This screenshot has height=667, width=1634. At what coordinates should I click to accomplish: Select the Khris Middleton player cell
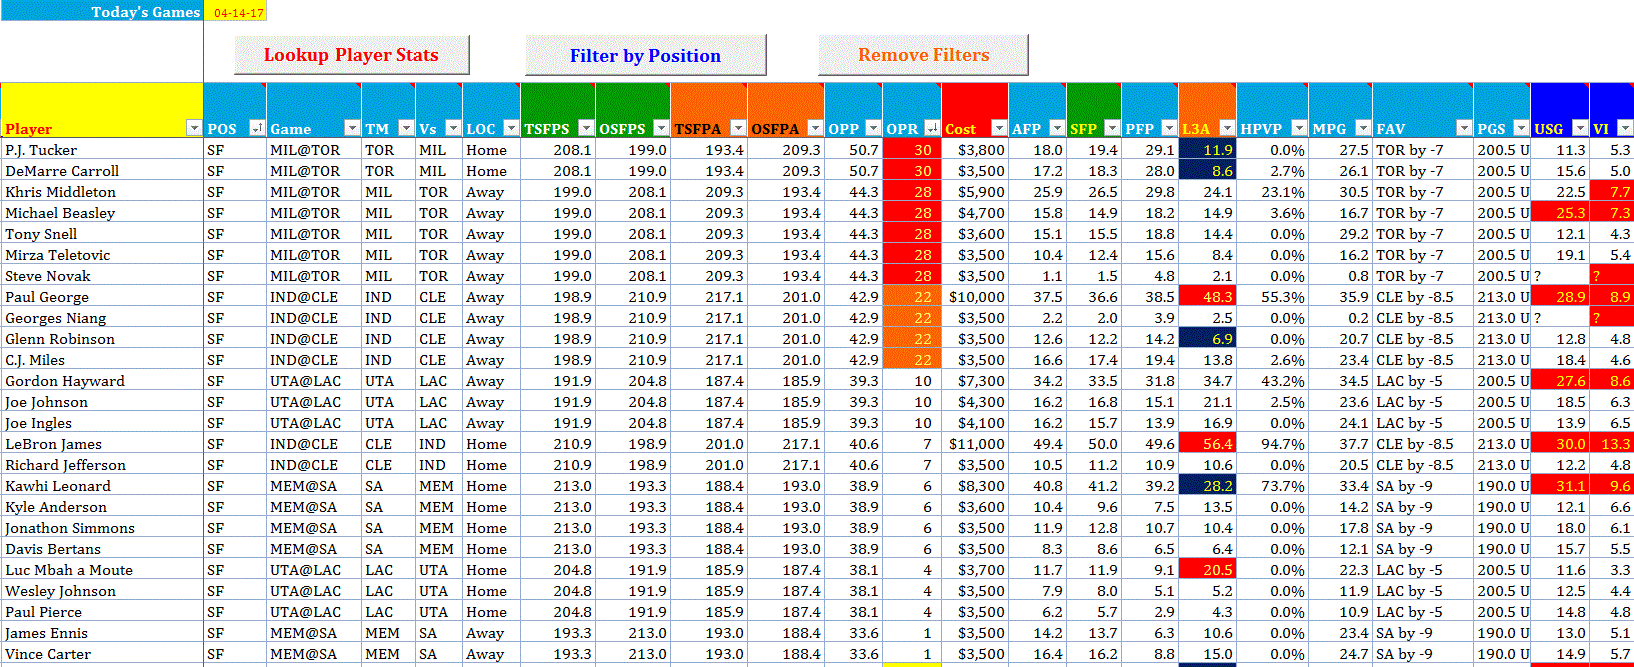(102, 192)
